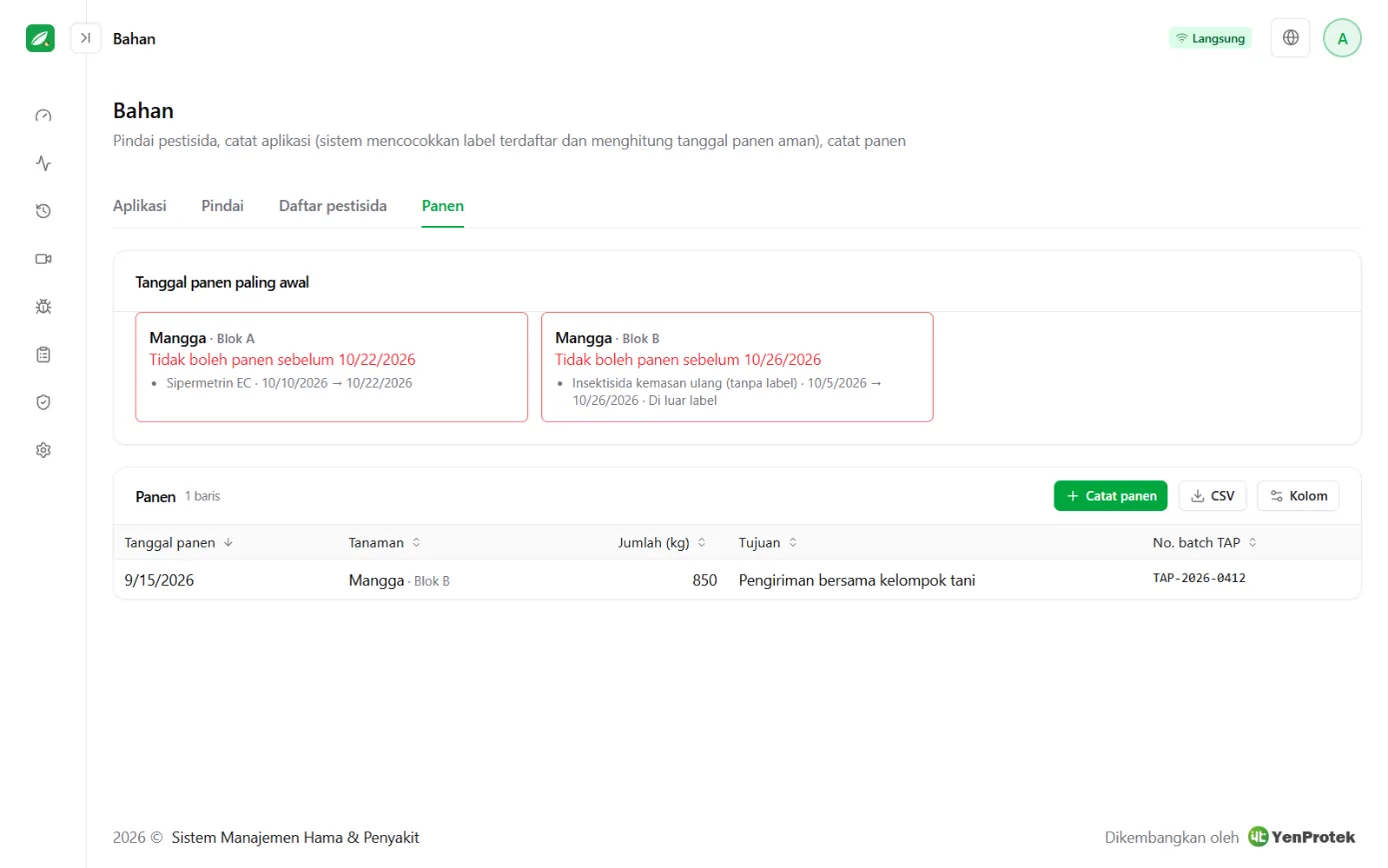Open the clipboard icon in sidebar

[43, 354]
